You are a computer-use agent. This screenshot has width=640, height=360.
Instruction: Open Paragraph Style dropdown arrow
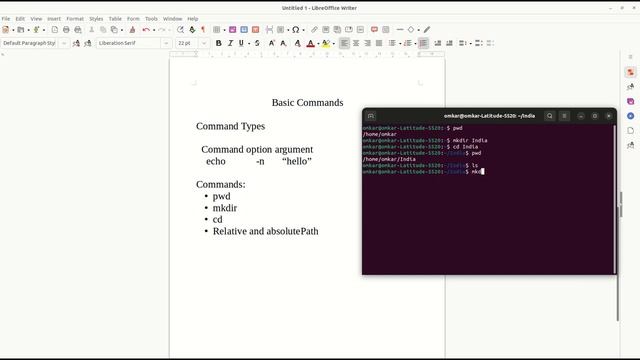pyautogui.click(x=64, y=43)
